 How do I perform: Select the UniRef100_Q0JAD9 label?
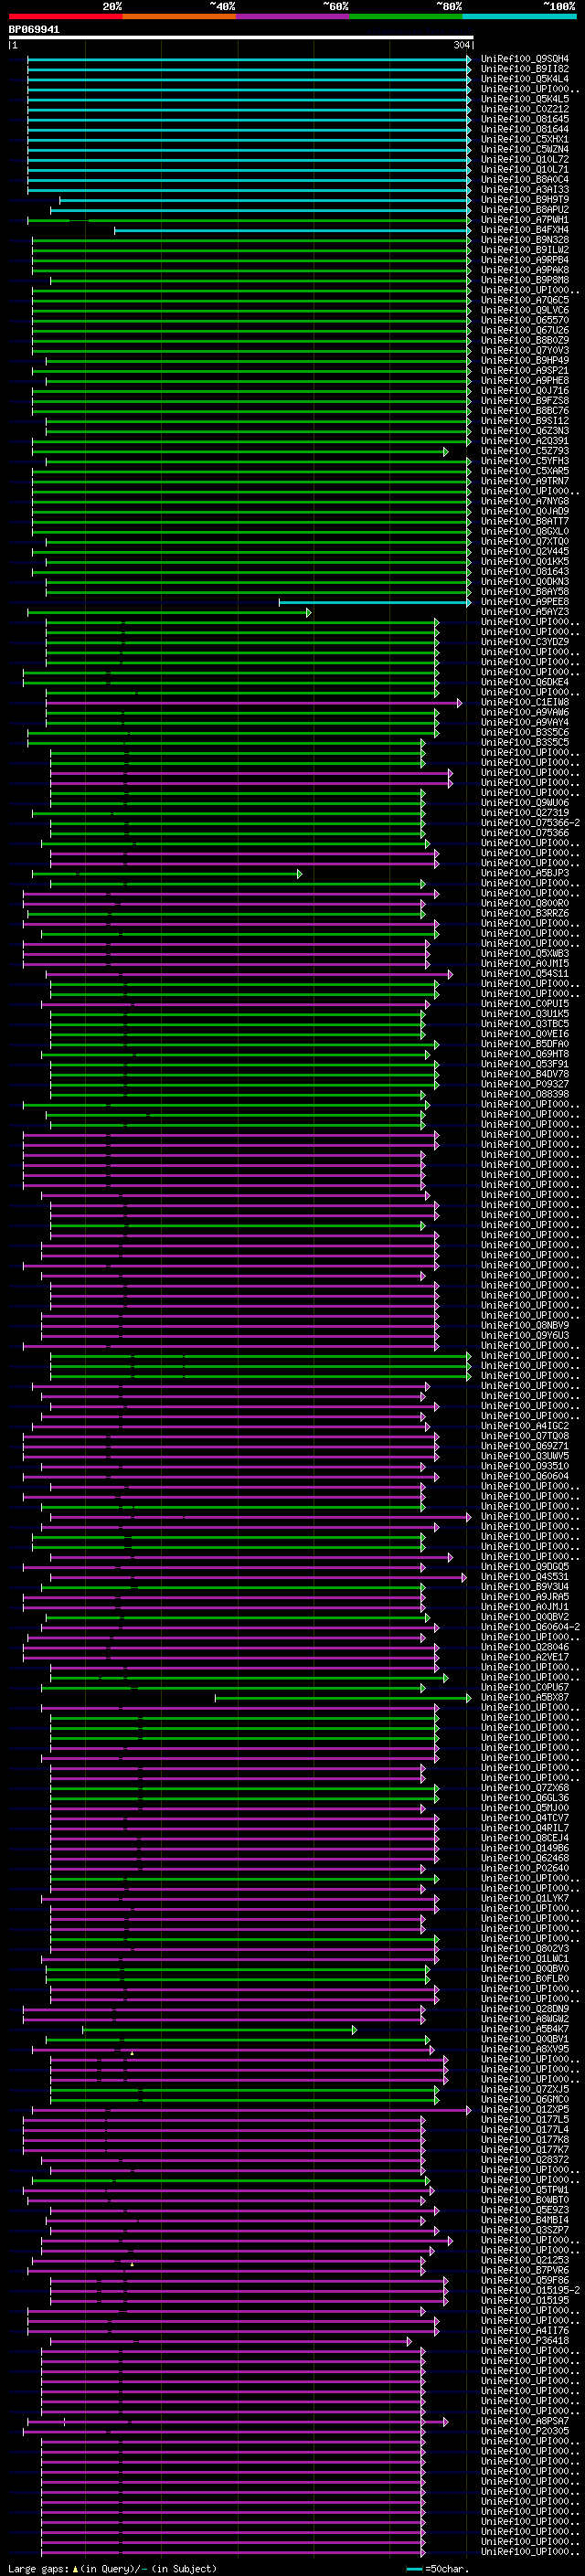(x=525, y=511)
